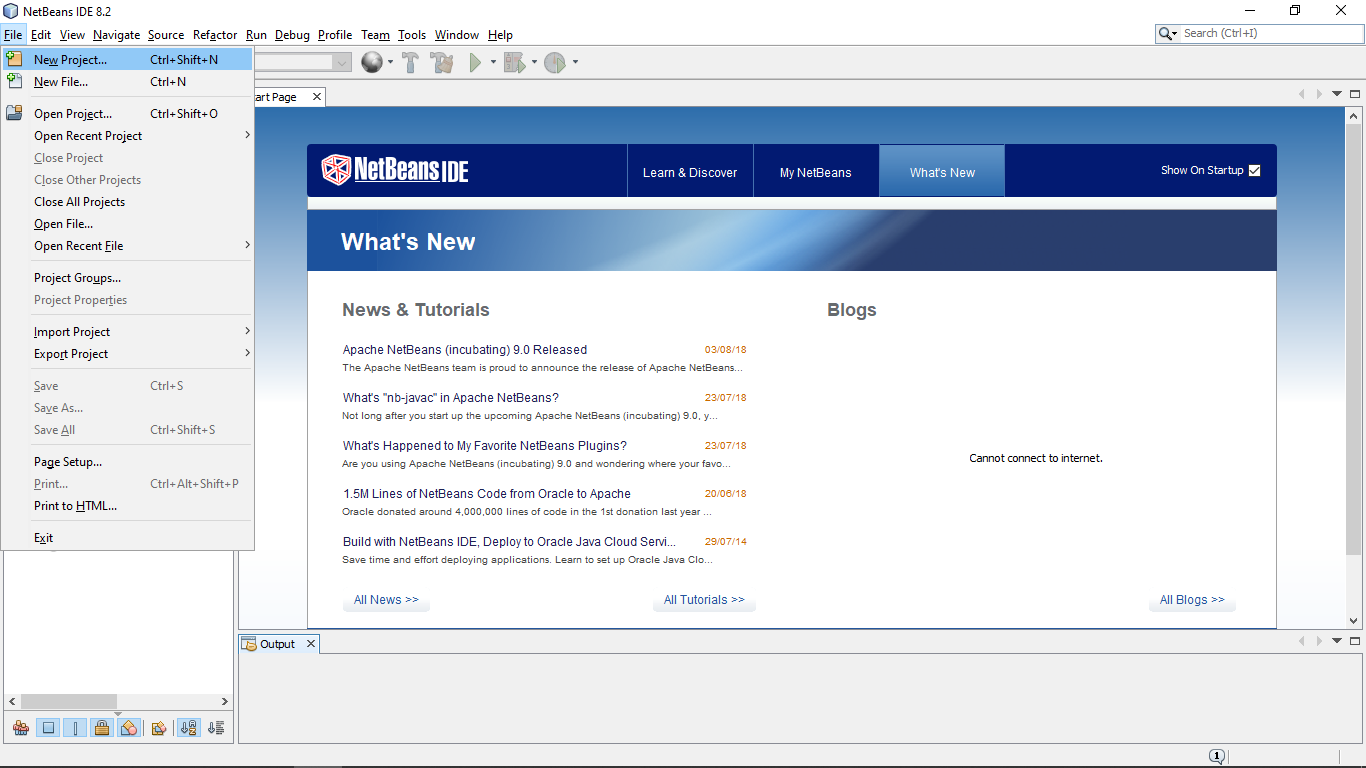Toggle Sort by Source button

(216, 728)
